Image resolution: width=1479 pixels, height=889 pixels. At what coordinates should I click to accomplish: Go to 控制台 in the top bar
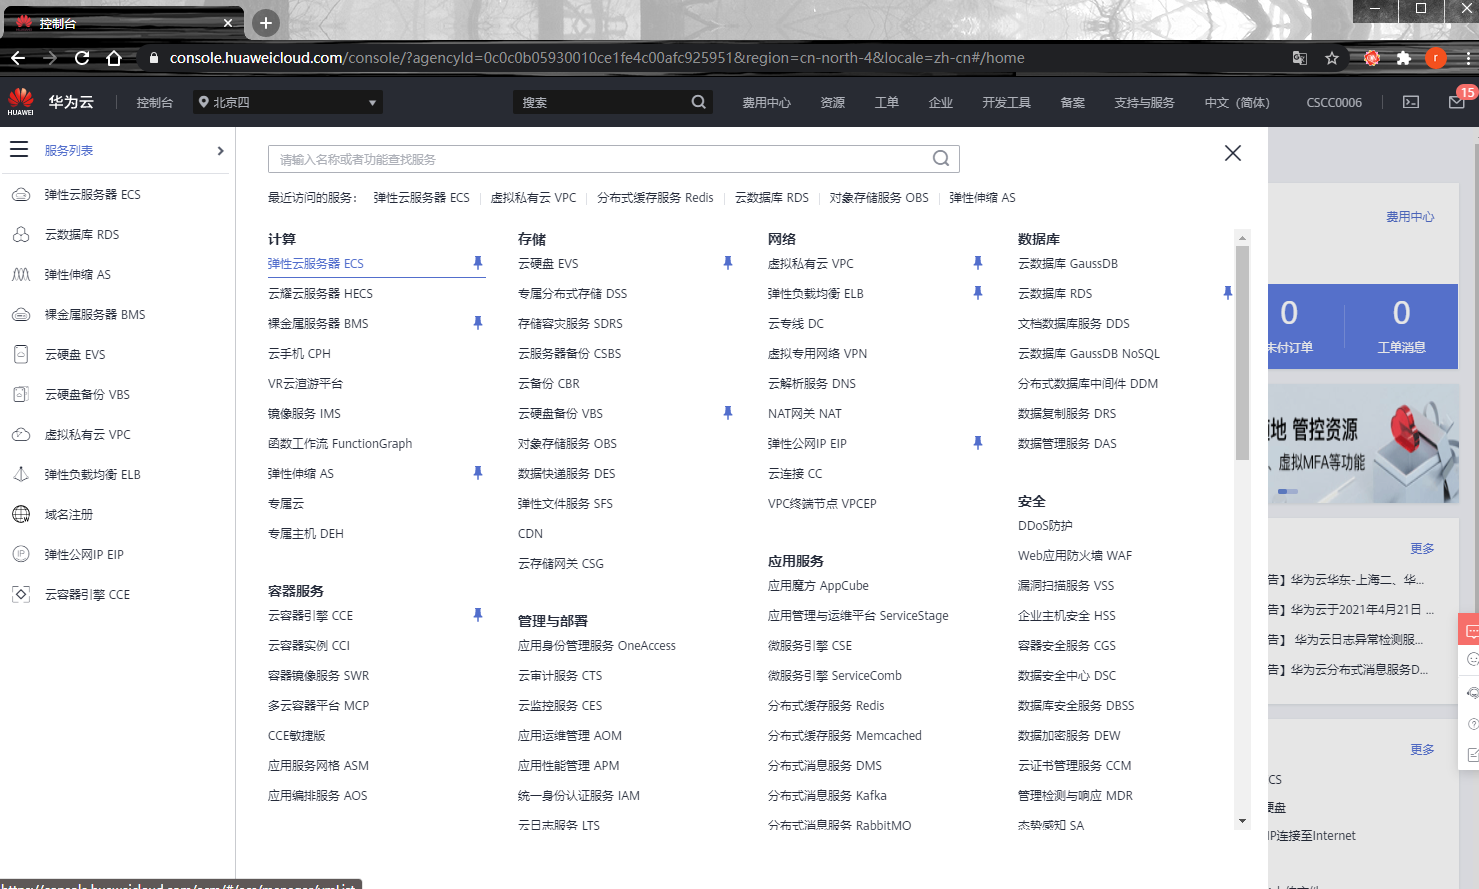point(154,102)
